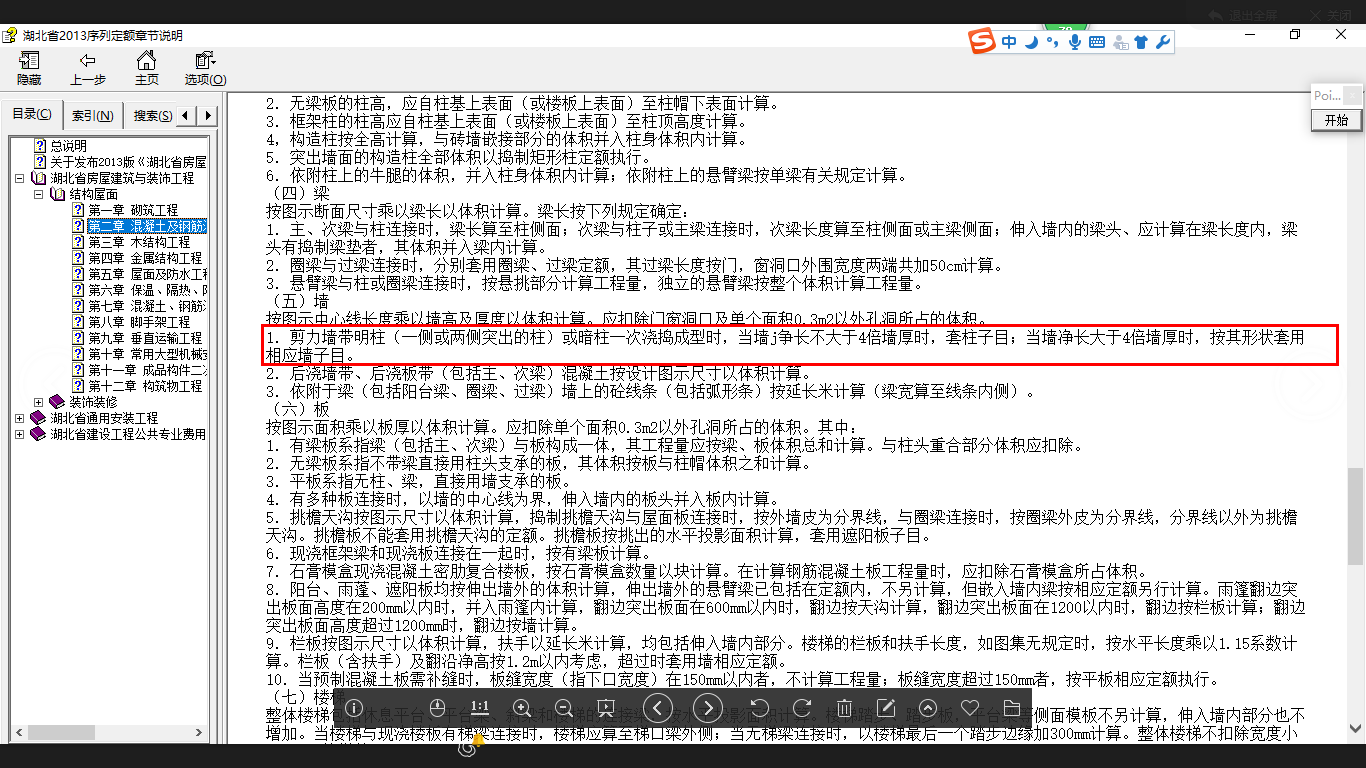Click the circled up-arrow icon in viewer bar
Viewport: 1366px width, 768px height.
[x=927, y=708]
